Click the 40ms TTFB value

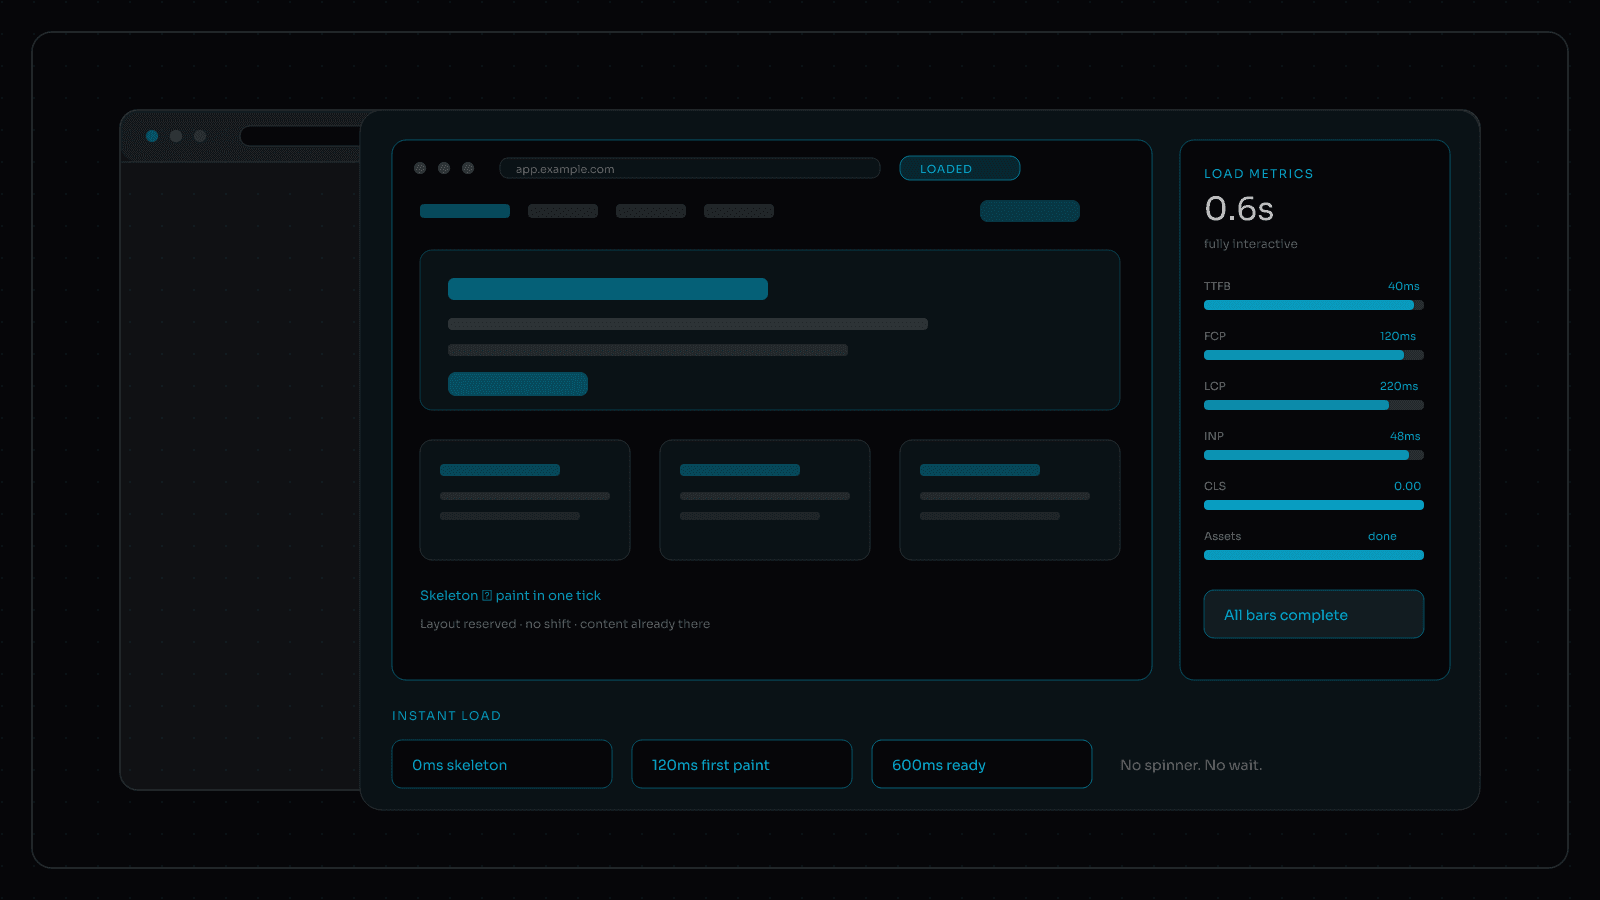[1404, 286]
